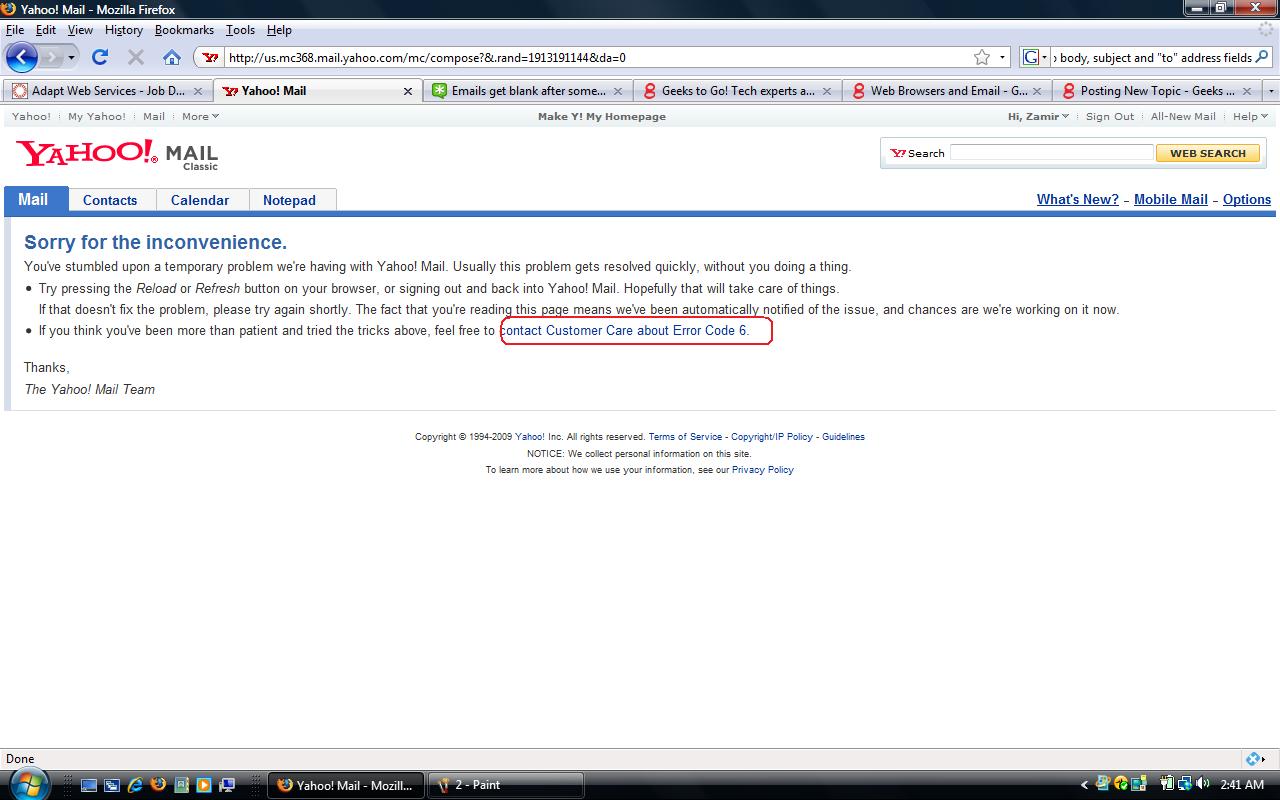Image resolution: width=1280 pixels, height=800 pixels.
Task: Open the Home page icon
Action: [x=172, y=57]
